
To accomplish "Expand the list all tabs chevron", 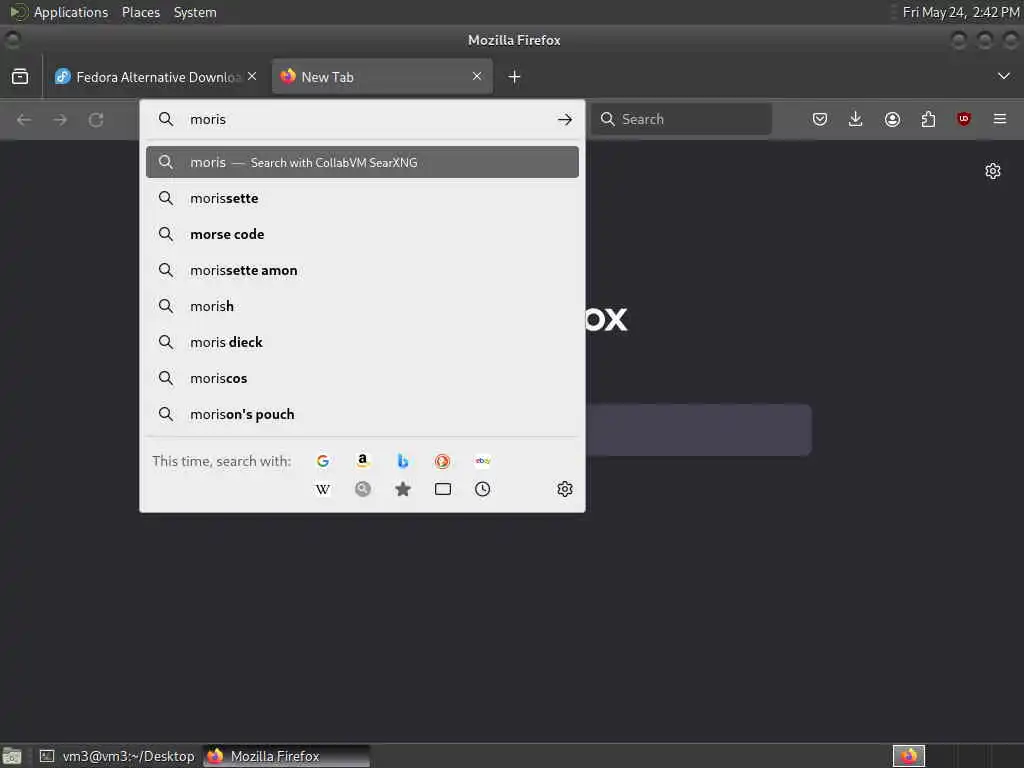I will 1004,76.
